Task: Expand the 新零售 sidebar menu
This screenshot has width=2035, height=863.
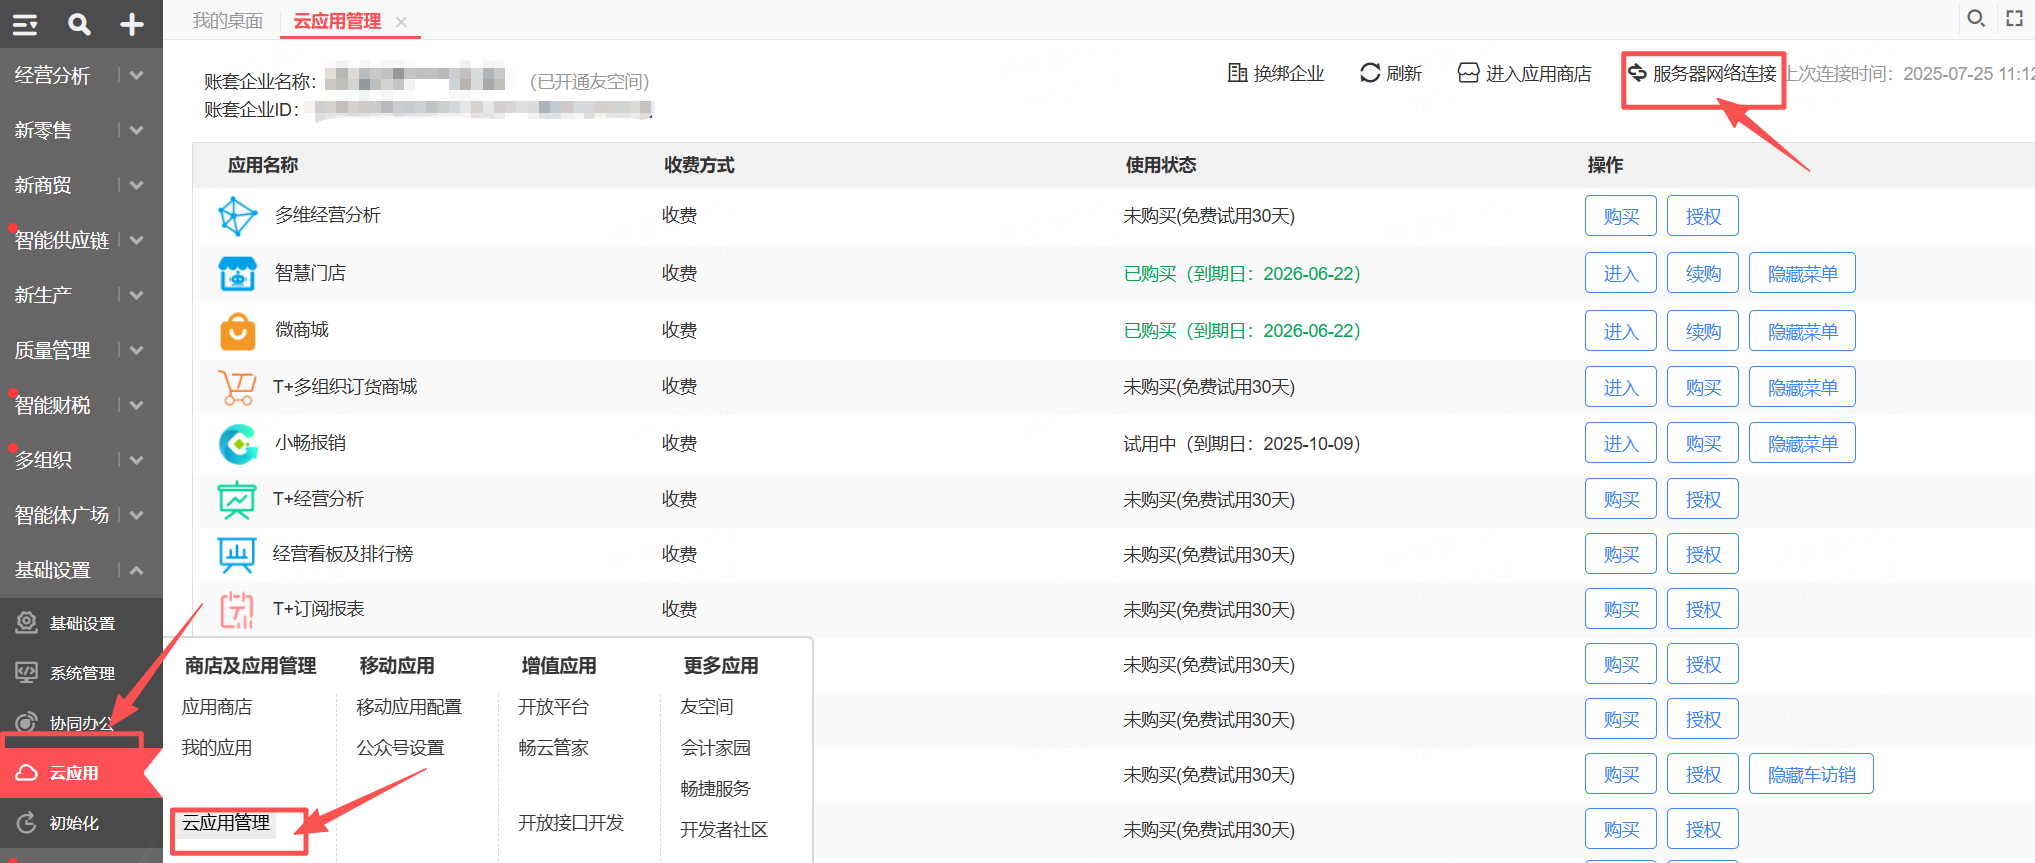Action: 137,130
